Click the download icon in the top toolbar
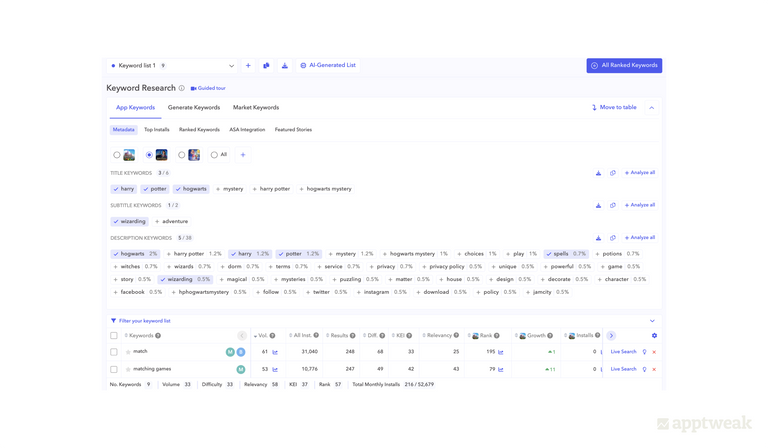Image resolution: width=768 pixels, height=448 pixels. 285,66
